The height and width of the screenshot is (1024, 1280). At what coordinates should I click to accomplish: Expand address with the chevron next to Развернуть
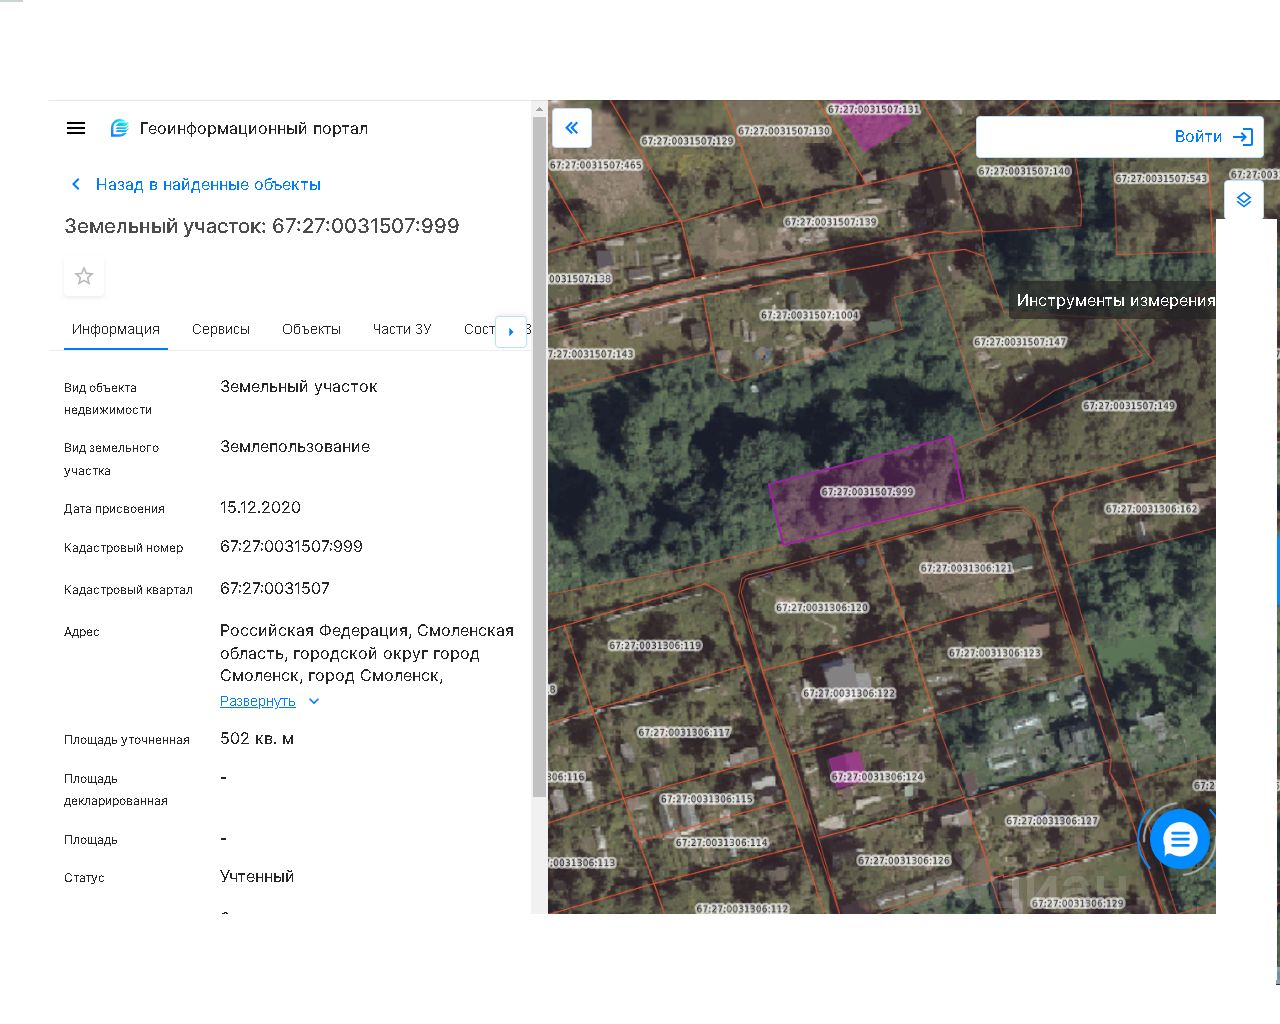tap(314, 701)
